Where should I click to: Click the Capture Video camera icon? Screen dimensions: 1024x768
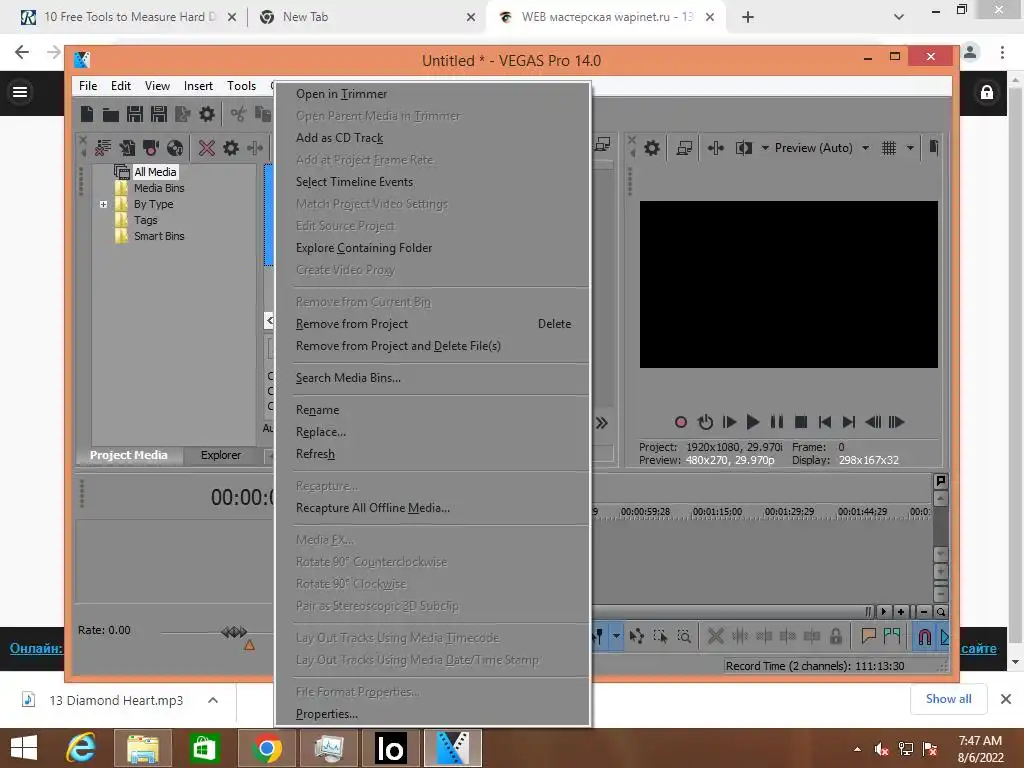click(x=151, y=148)
